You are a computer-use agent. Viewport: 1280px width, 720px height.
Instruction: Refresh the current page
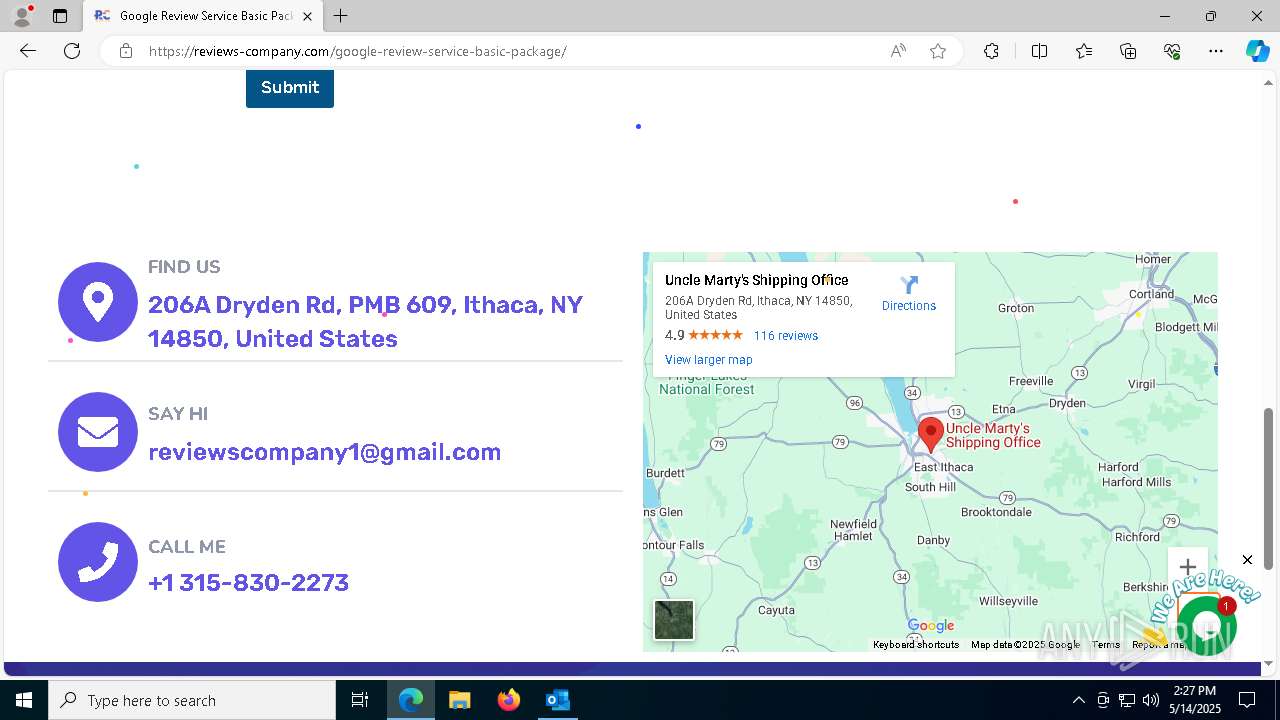coord(72,51)
